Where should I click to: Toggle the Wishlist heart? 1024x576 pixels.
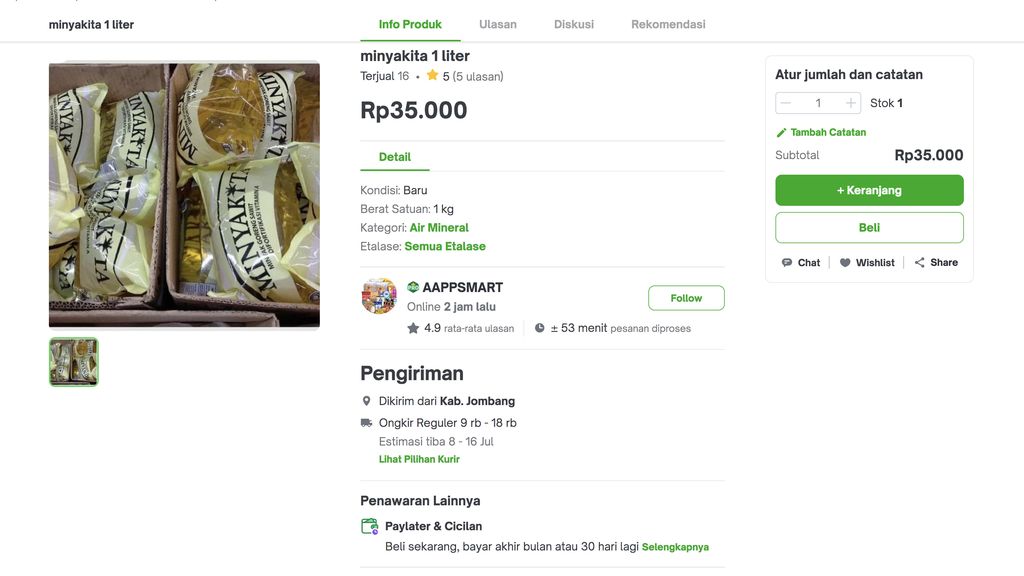coord(845,262)
